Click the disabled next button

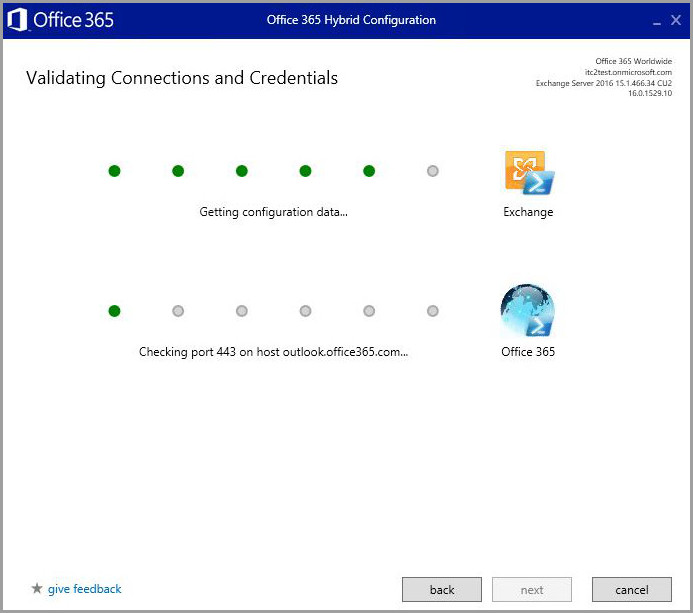coord(532,590)
